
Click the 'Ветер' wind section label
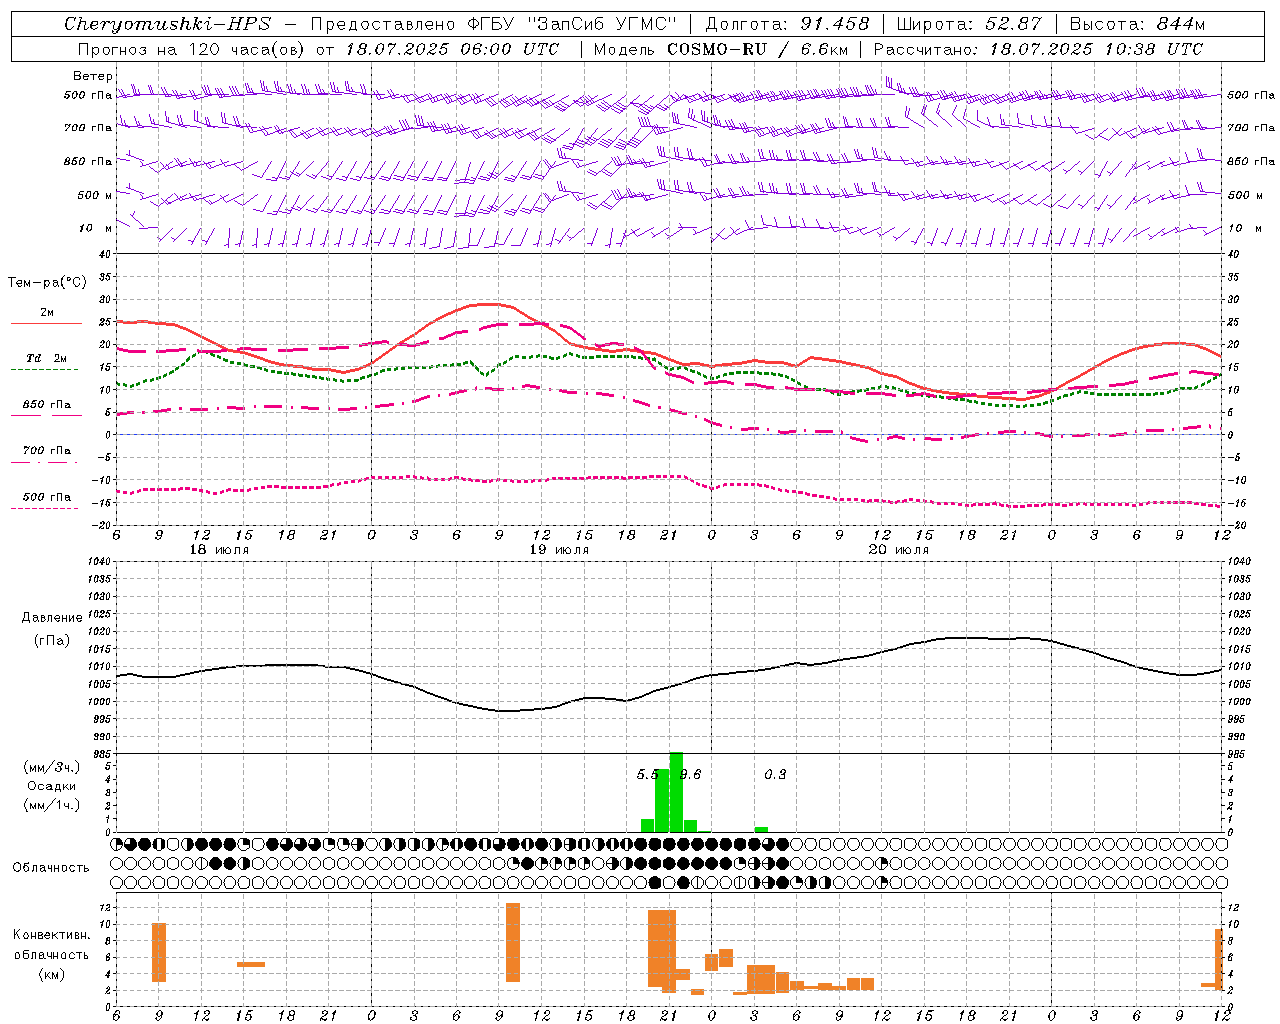click(92, 76)
